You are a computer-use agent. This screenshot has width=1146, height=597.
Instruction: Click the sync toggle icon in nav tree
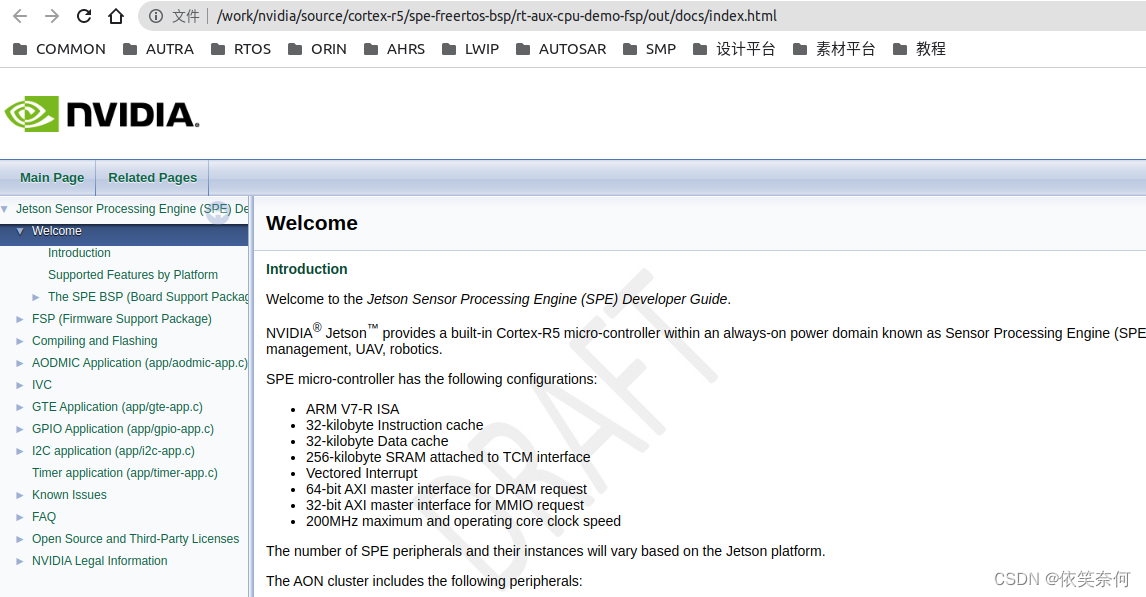(x=218, y=212)
